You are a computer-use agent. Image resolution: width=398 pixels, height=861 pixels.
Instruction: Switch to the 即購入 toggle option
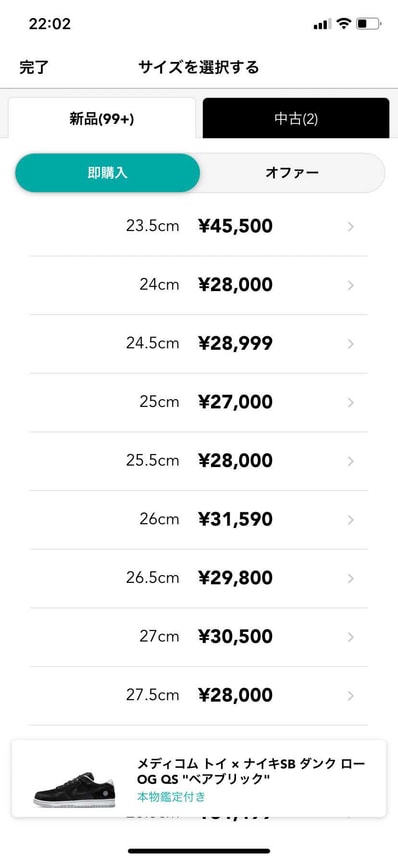[108, 172]
